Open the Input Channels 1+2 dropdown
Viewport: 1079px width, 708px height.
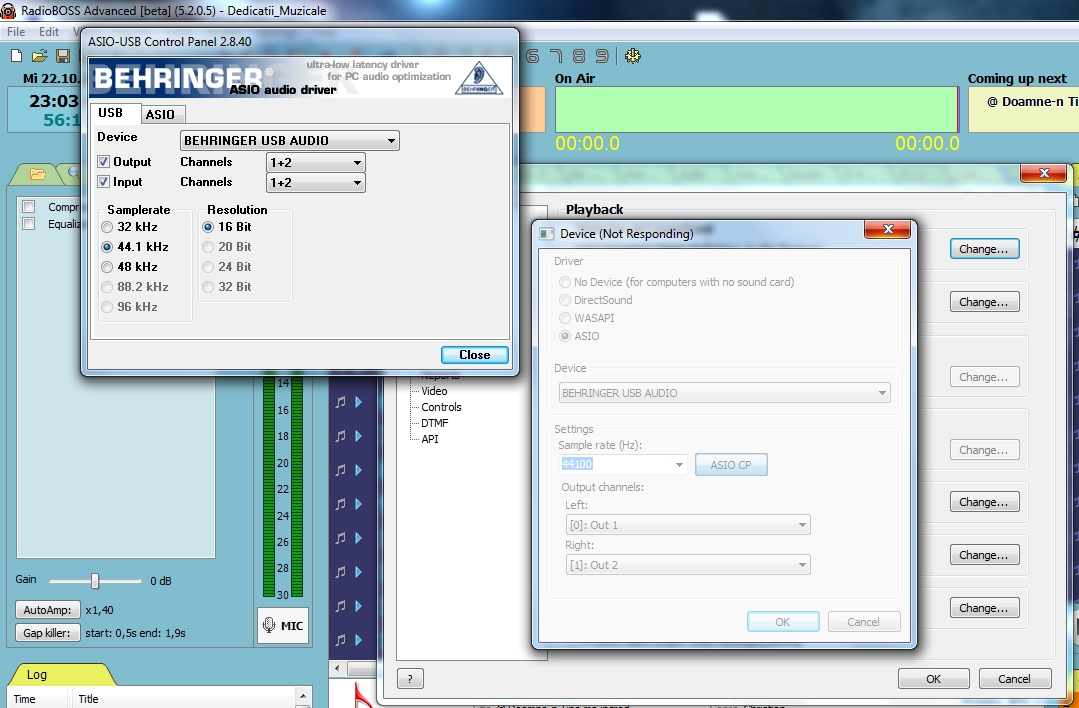click(316, 182)
